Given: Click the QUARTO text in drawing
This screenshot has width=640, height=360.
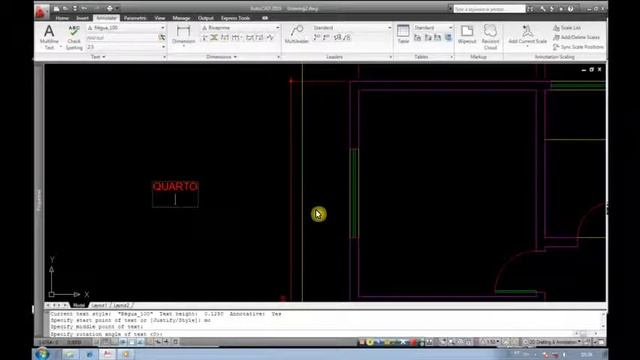Looking at the screenshot, I should tap(175, 186).
